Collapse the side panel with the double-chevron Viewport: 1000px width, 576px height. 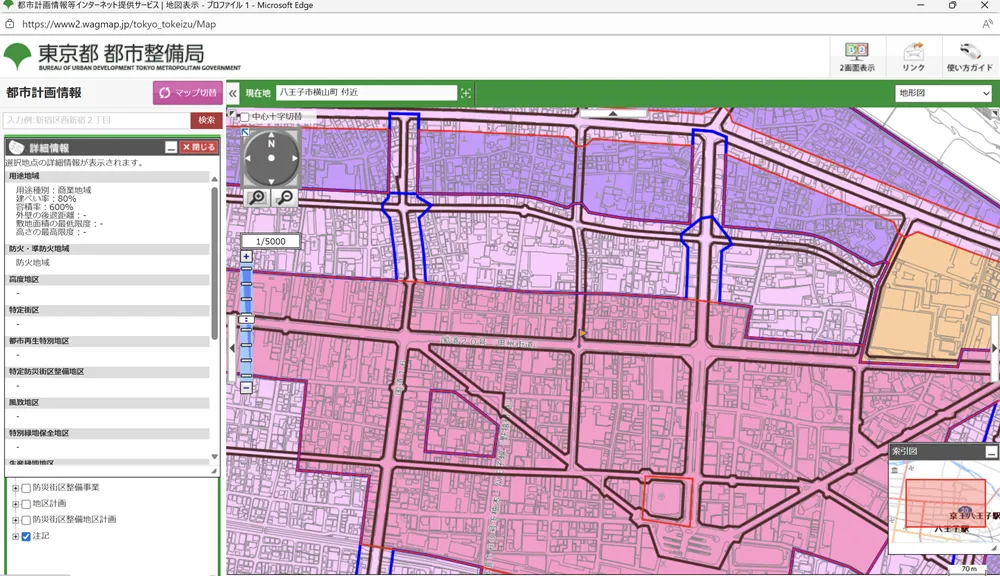(x=233, y=93)
